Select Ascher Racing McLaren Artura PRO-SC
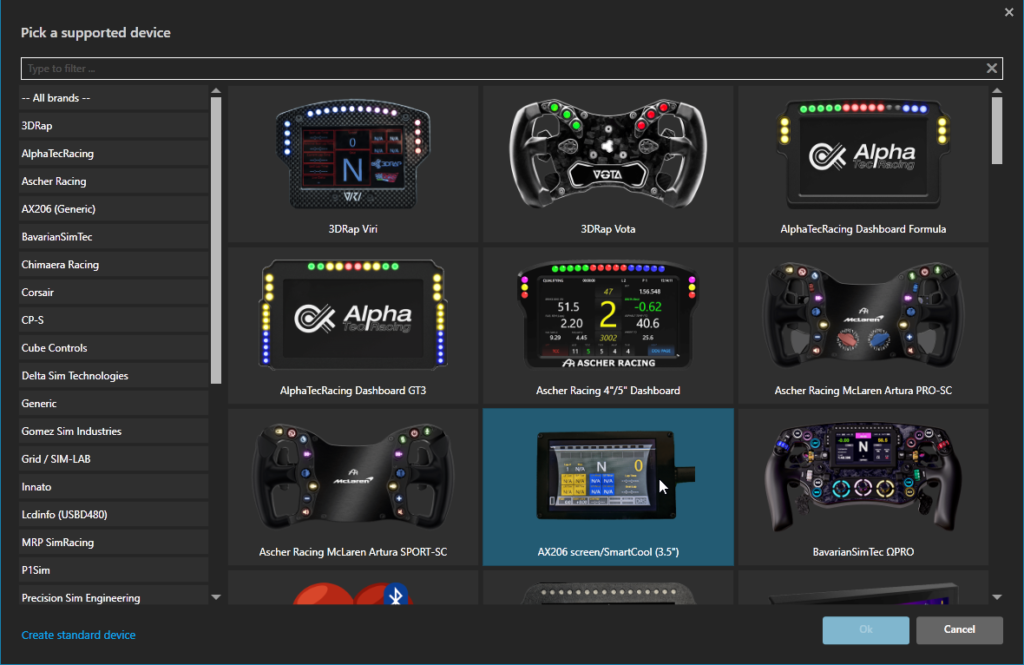This screenshot has width=1024, height=665. (x=863, y=324)
